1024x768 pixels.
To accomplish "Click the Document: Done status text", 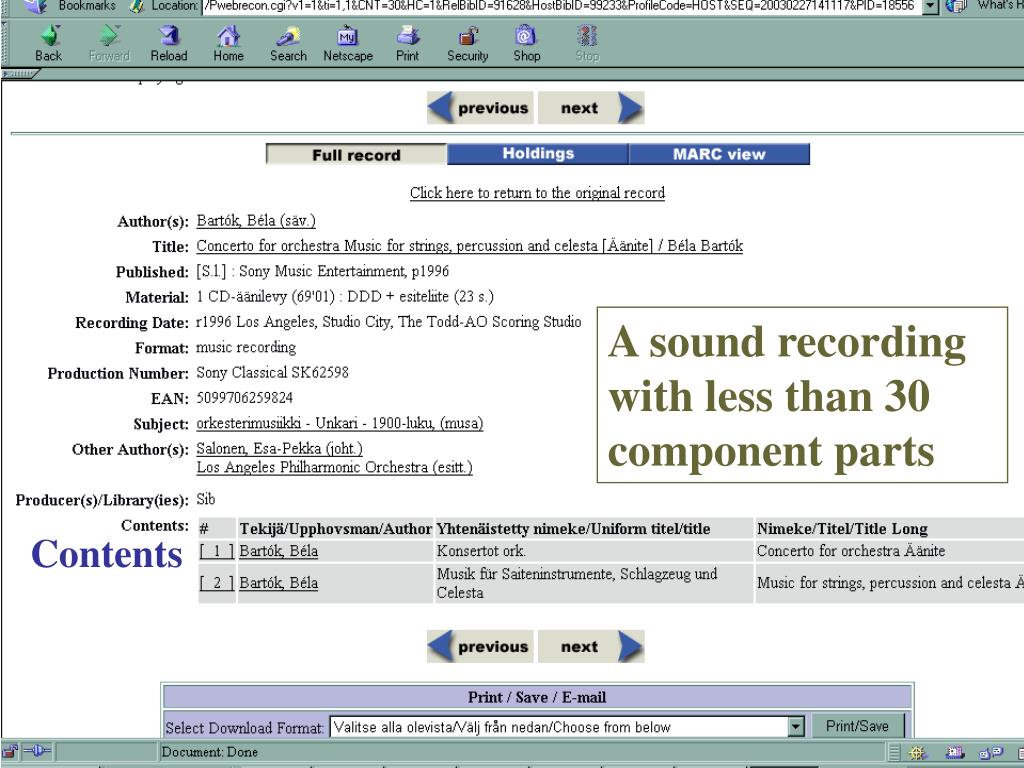I will coord(210,752).
